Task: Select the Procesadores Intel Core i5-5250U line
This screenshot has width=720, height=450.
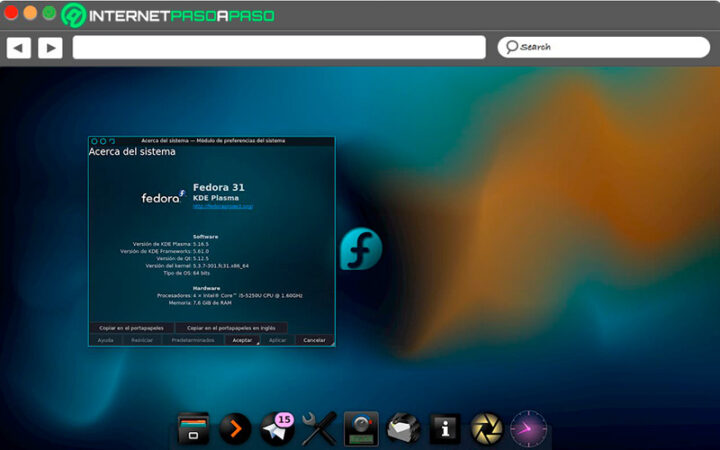Action: point(230,296)
